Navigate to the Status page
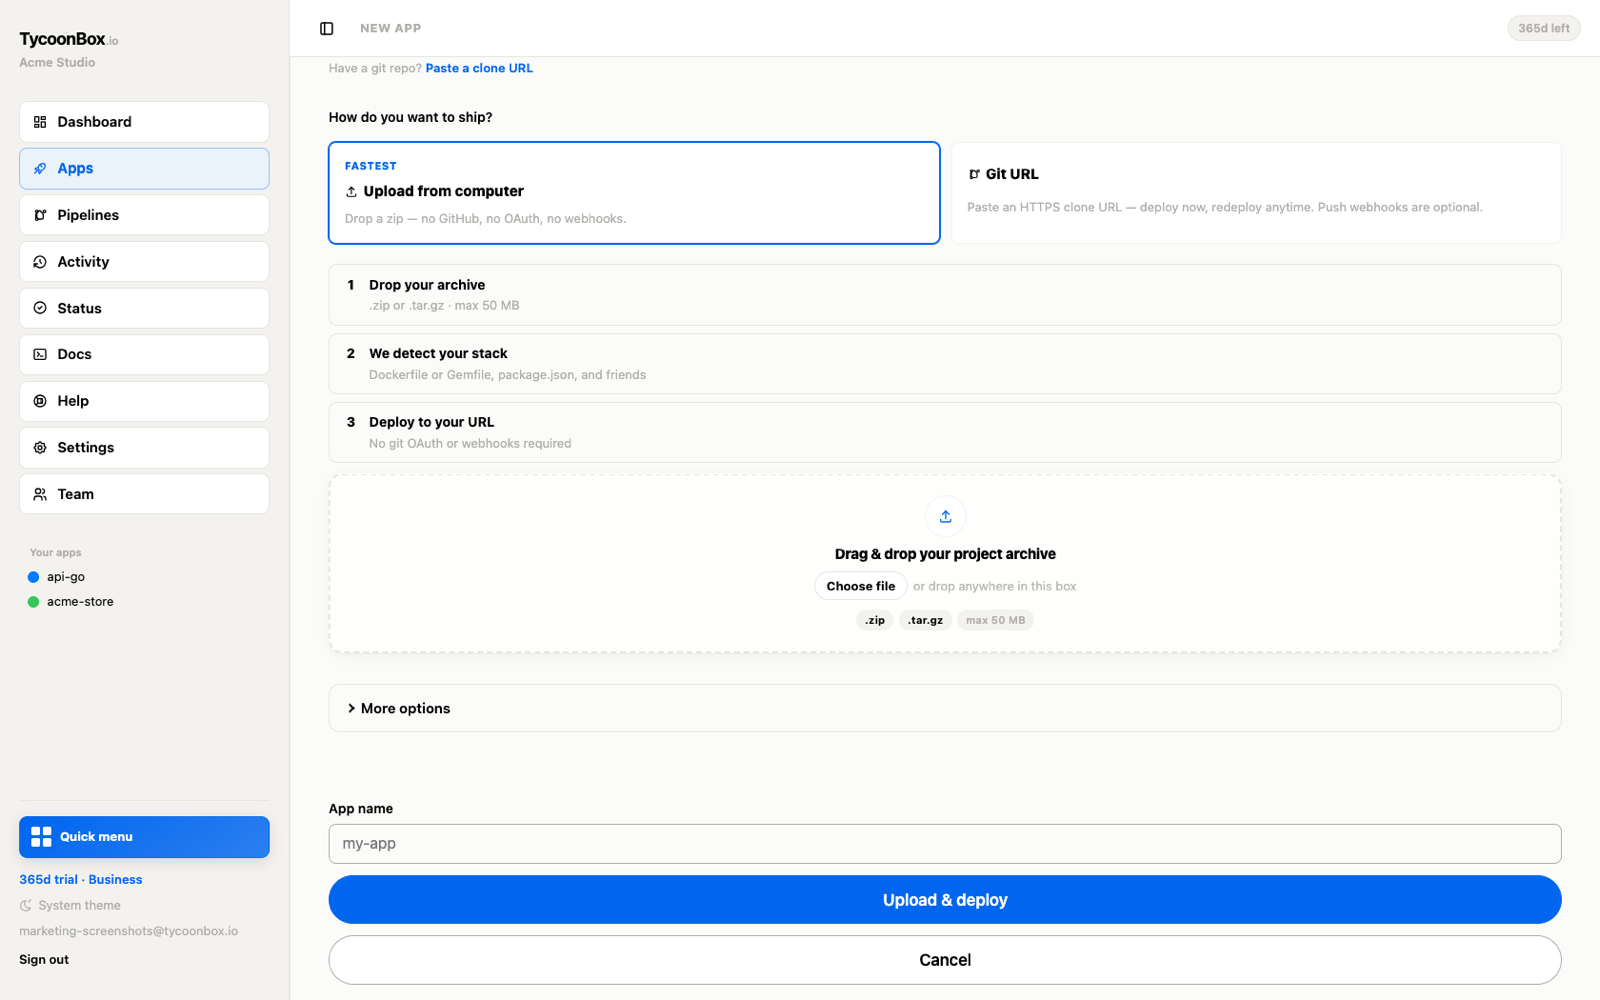This screenshot has width=1600, height=1000. (x=144, y=308)
